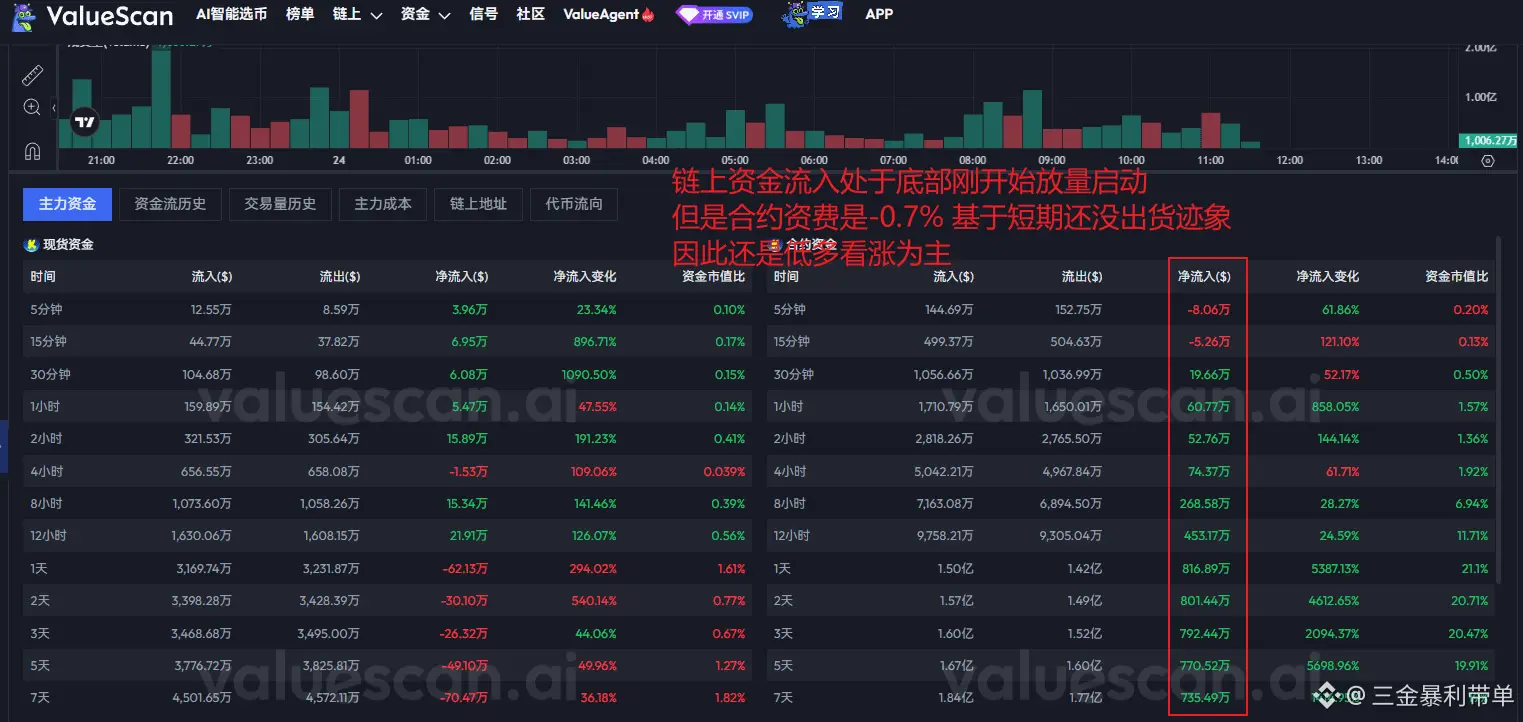The width and height of the screenshot is (1523, 722).
Task: Open ValueAgent from the nav bar
Action: pos(609,14)
